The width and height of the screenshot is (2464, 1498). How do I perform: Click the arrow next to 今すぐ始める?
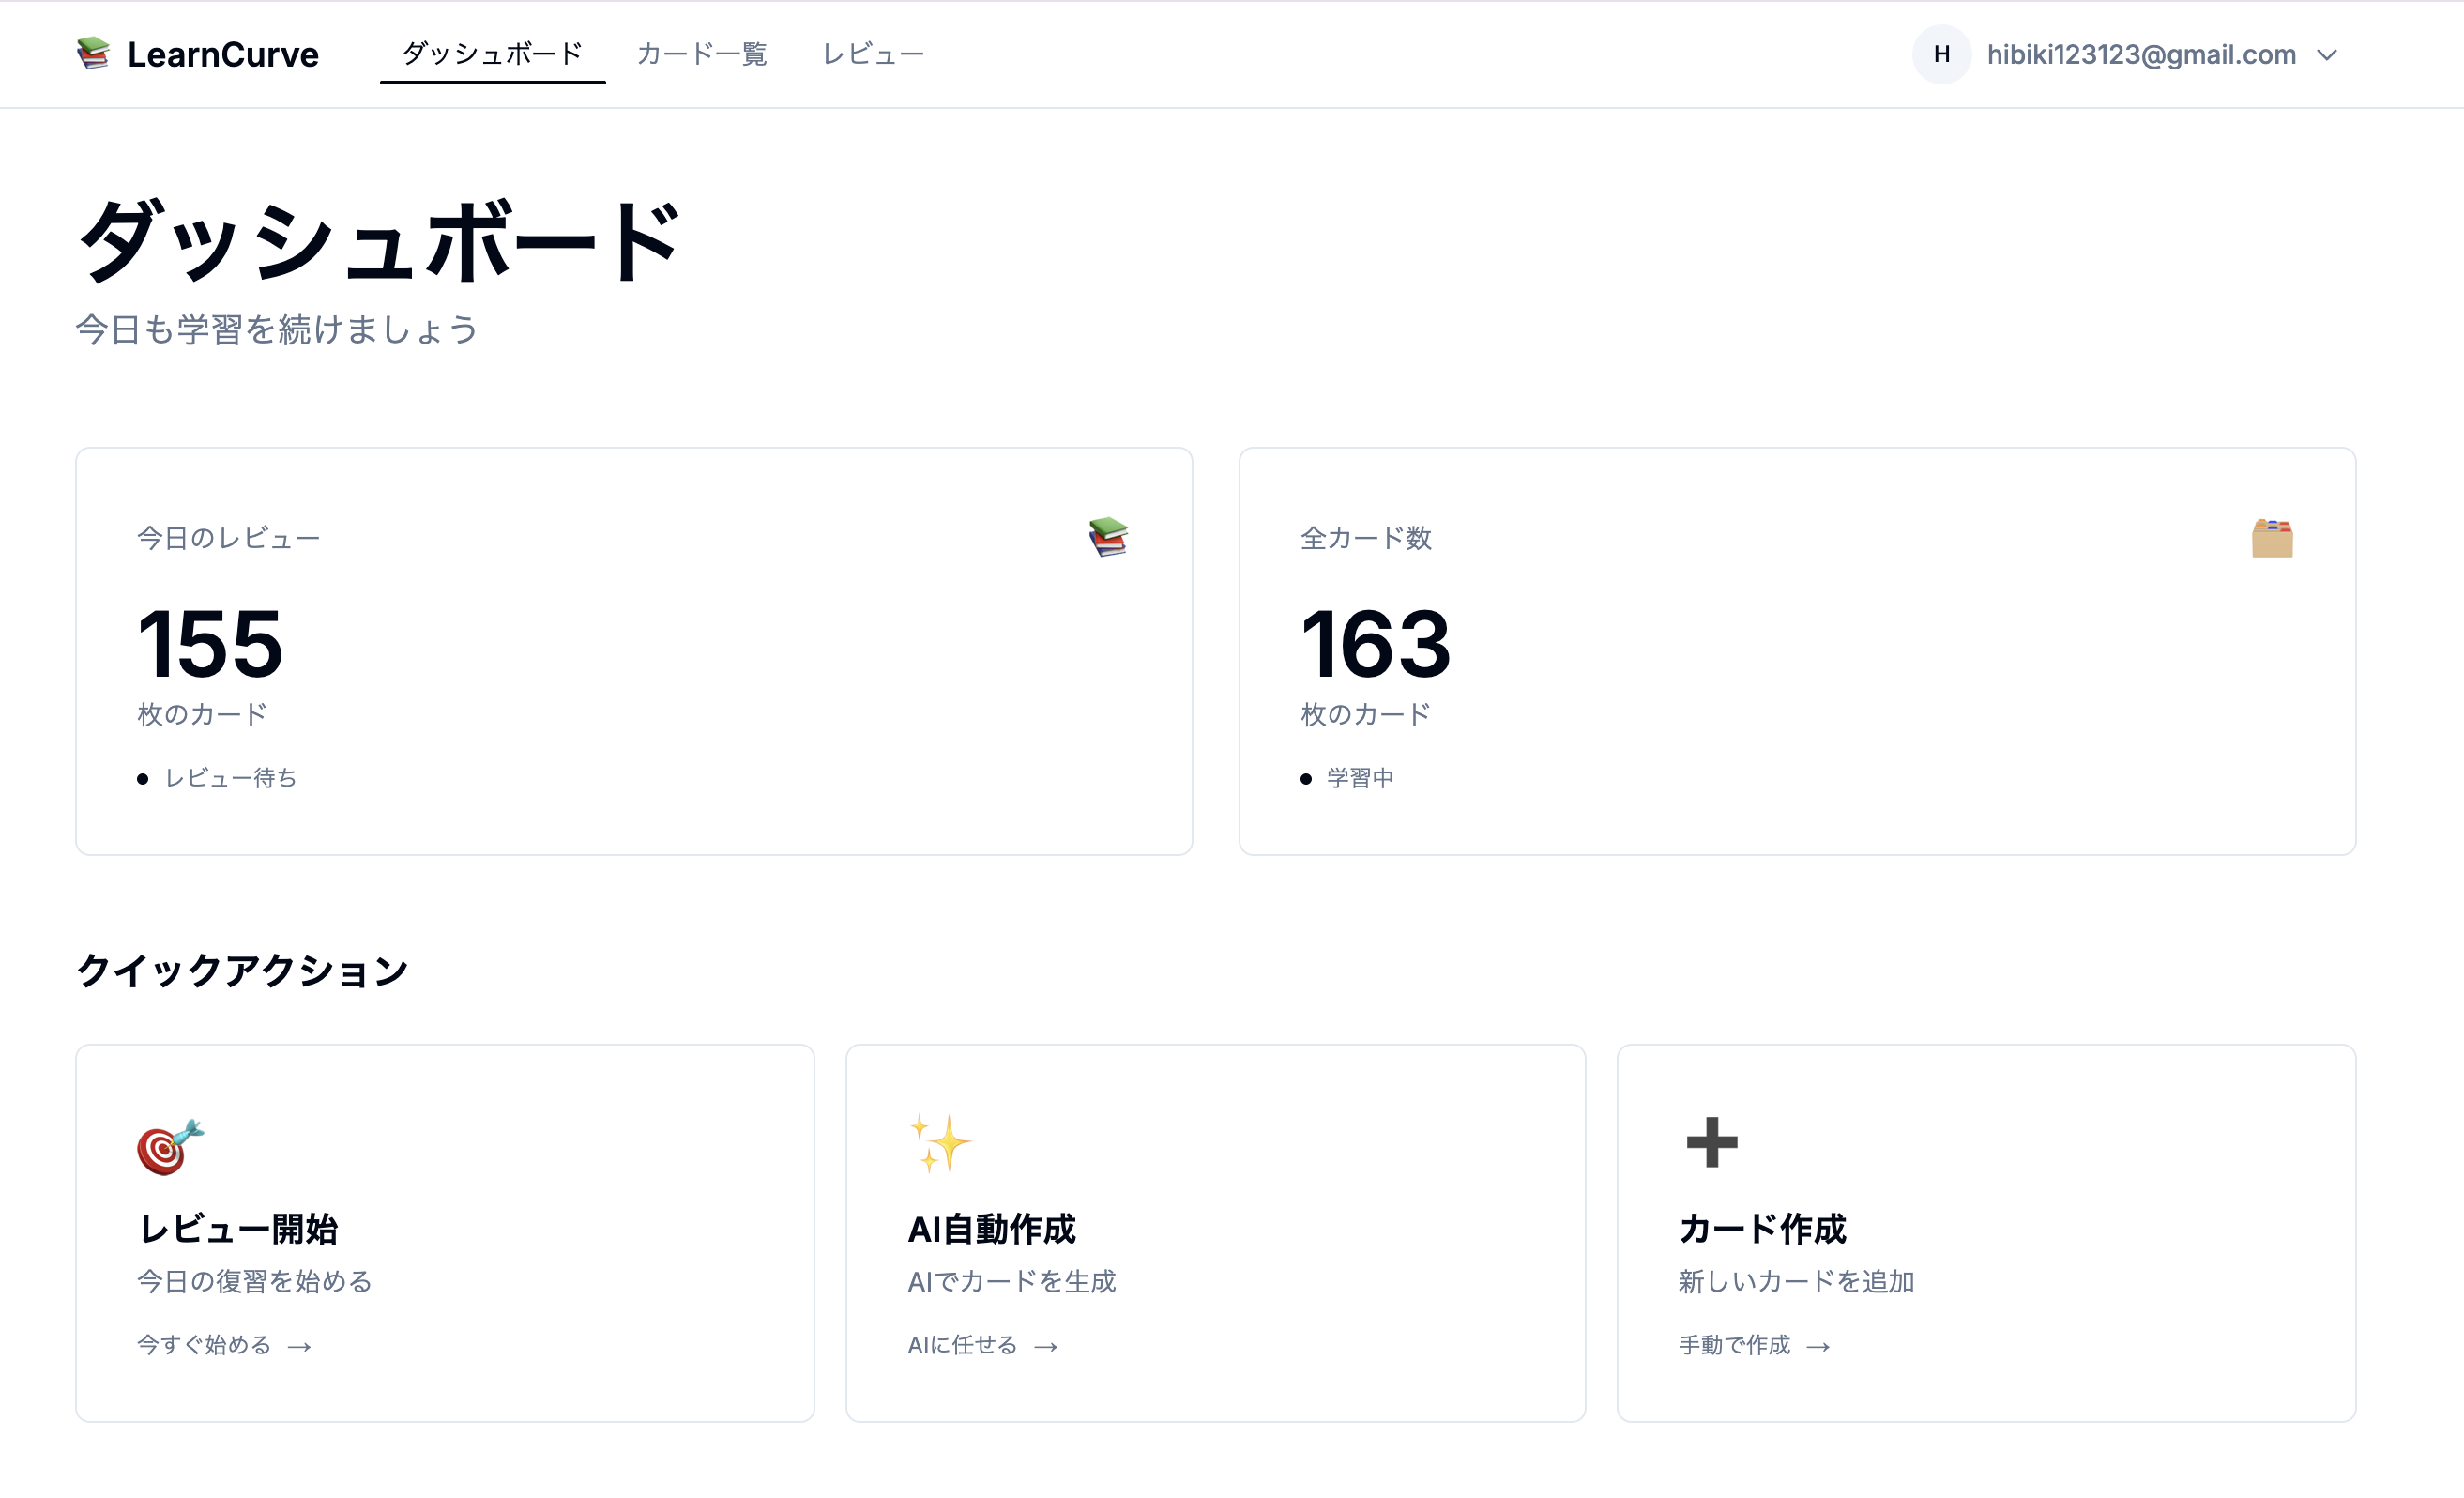coord(301,1345)
